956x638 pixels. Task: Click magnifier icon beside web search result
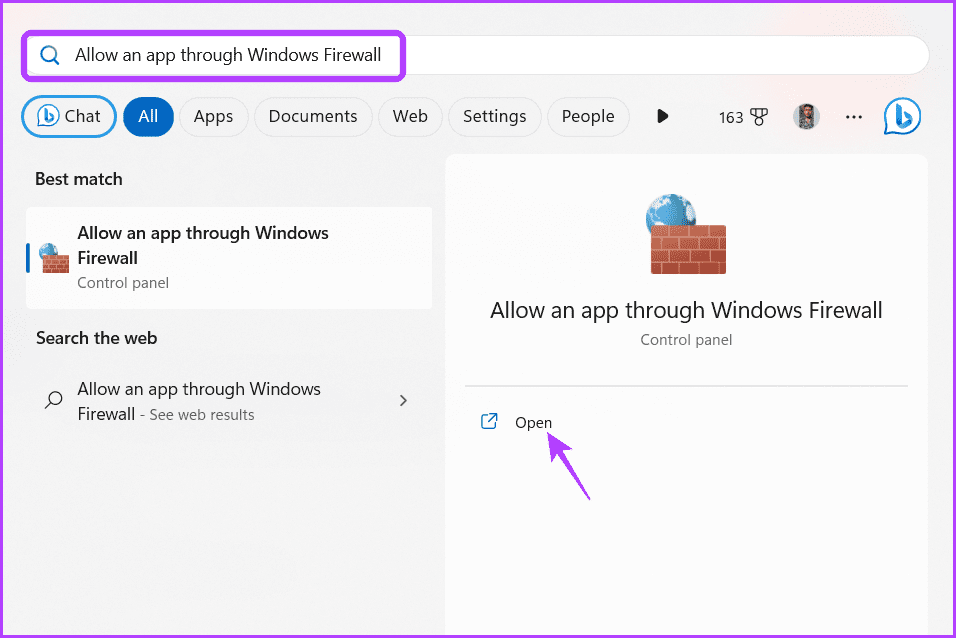(x=54, y=400)
